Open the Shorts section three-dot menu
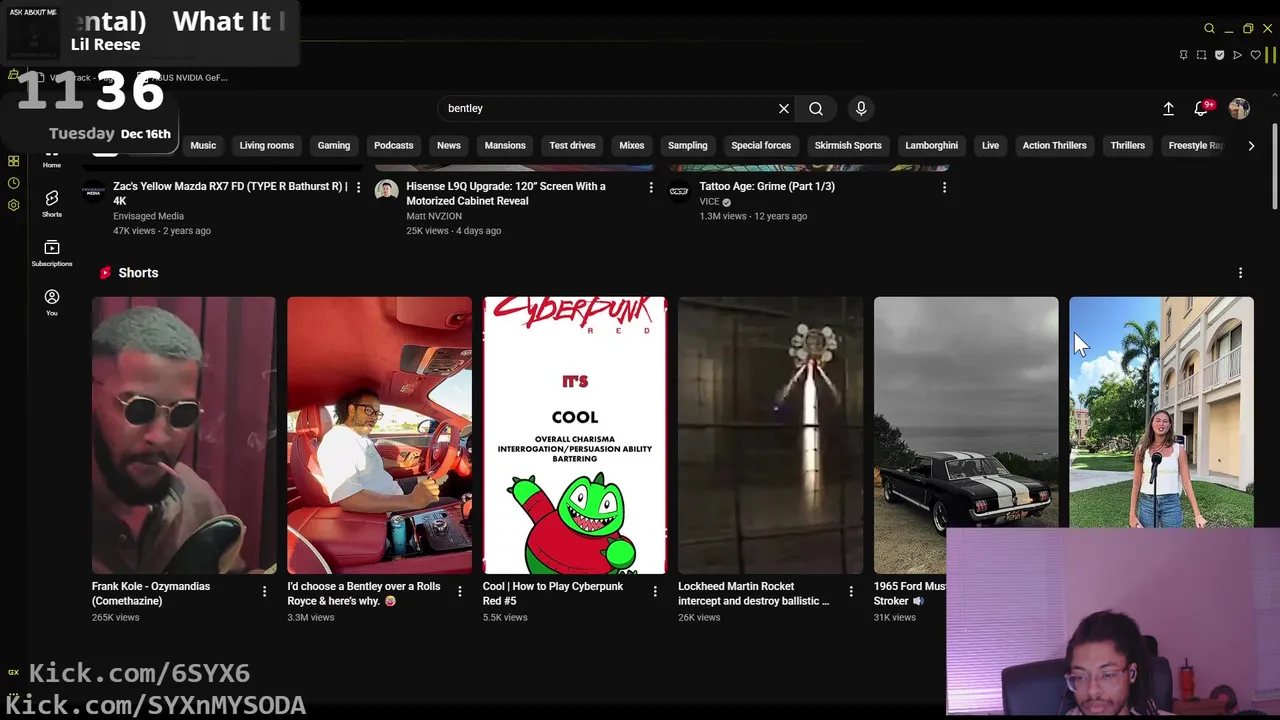This screenshot has width=1280, height=720. pyautogui.click(x=1240, y=273)
